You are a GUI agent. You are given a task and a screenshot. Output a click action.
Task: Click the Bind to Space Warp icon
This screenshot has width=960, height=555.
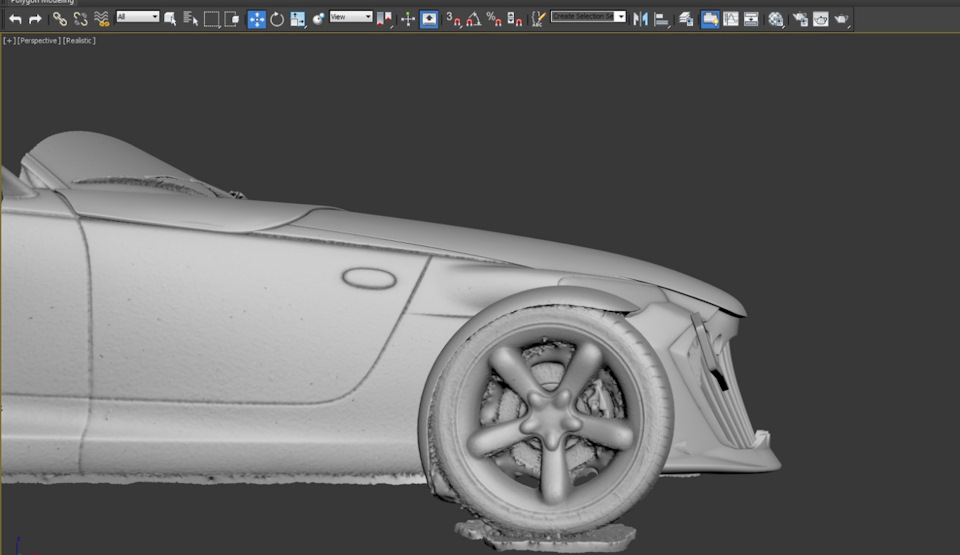[x=101, y=19]
